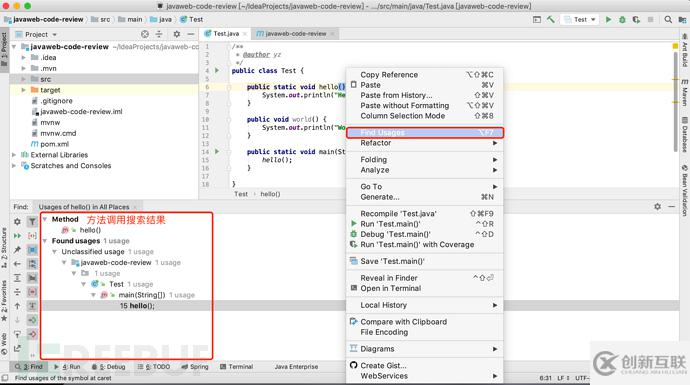Screen dimensions: 690x385
Task: Click the previous occurrence up arrow
Action: pos(17,306)
